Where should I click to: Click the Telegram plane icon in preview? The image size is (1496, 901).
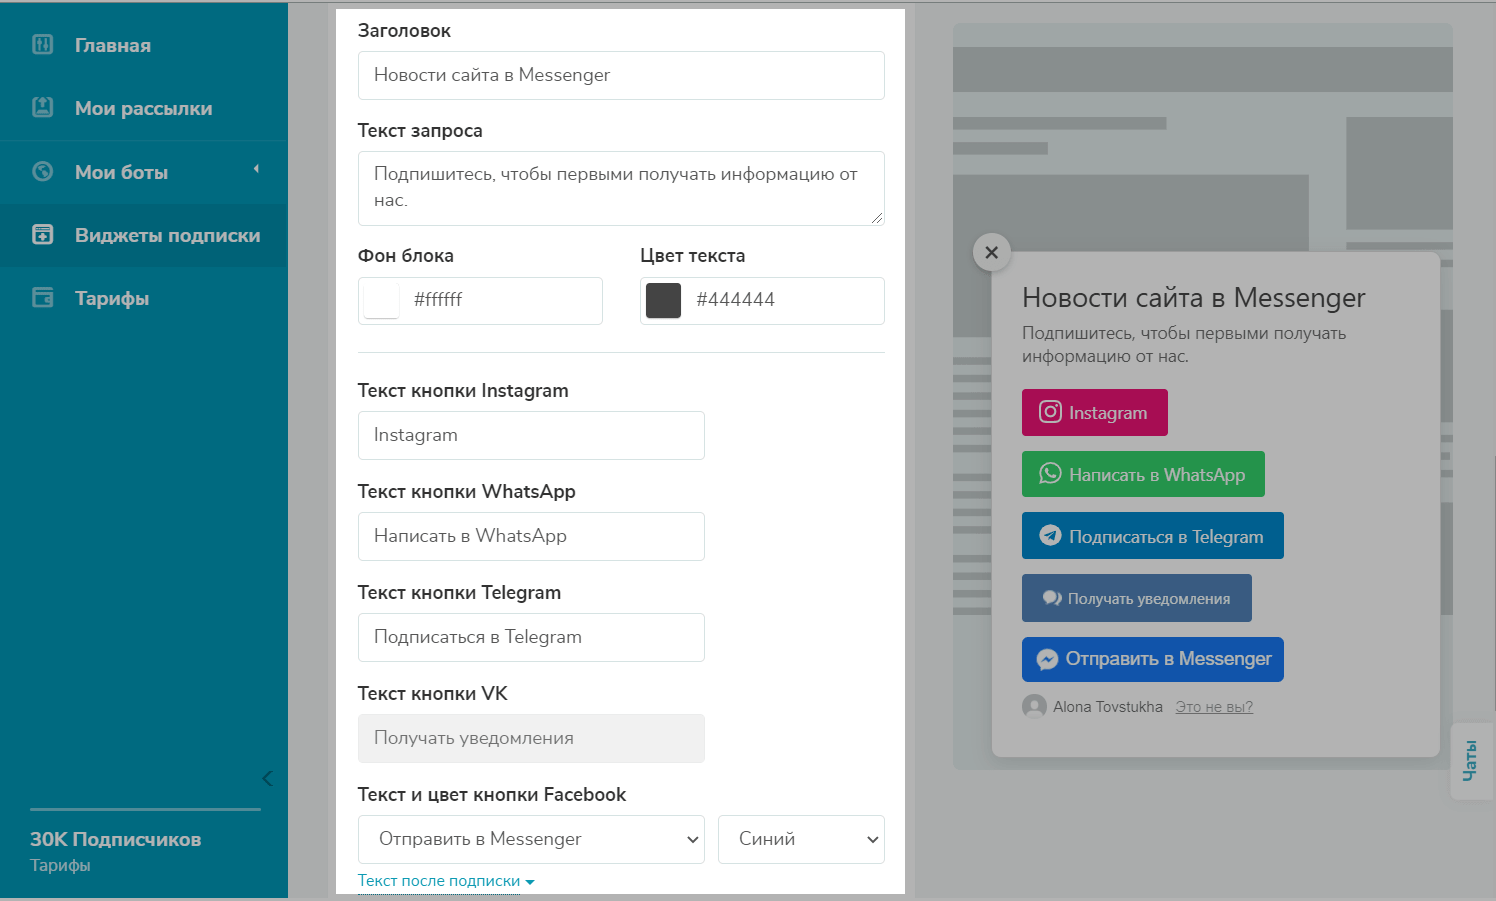point(1050,535)
